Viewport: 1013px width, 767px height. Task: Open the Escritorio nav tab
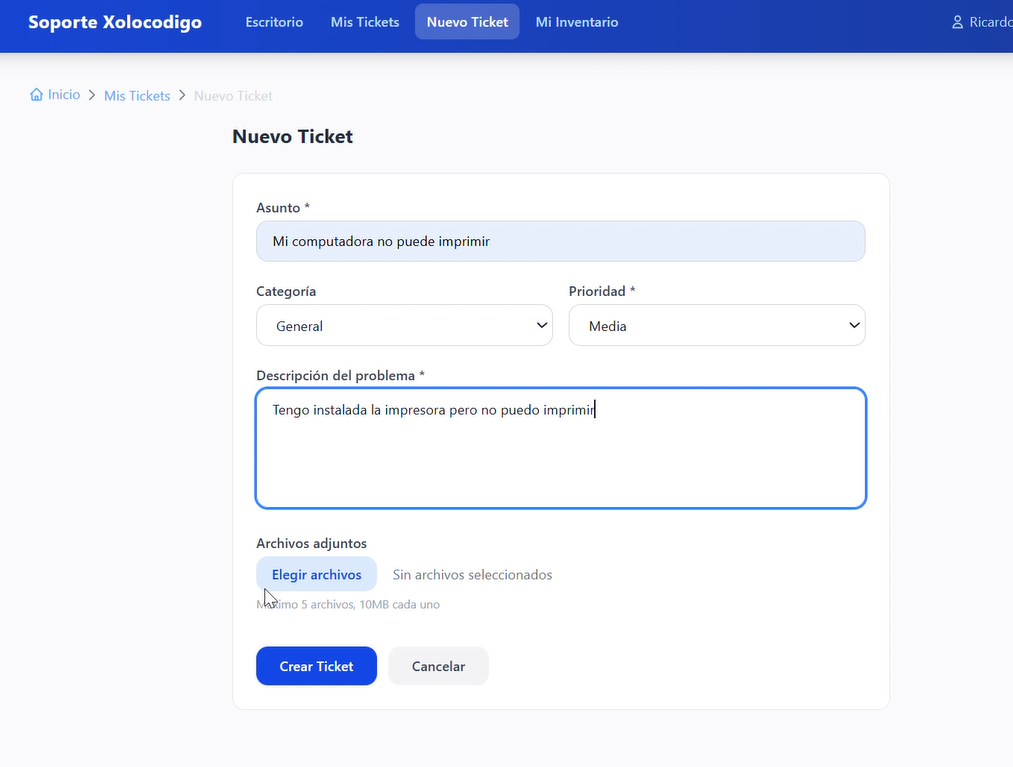point(274,22)
